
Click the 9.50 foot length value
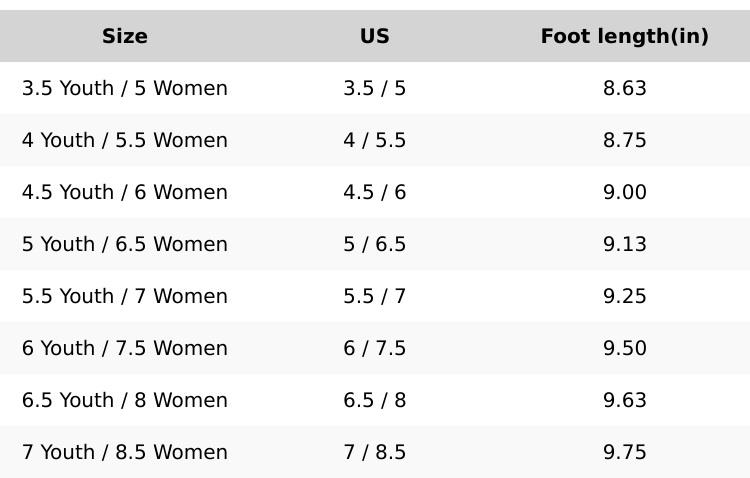(624, 349)
